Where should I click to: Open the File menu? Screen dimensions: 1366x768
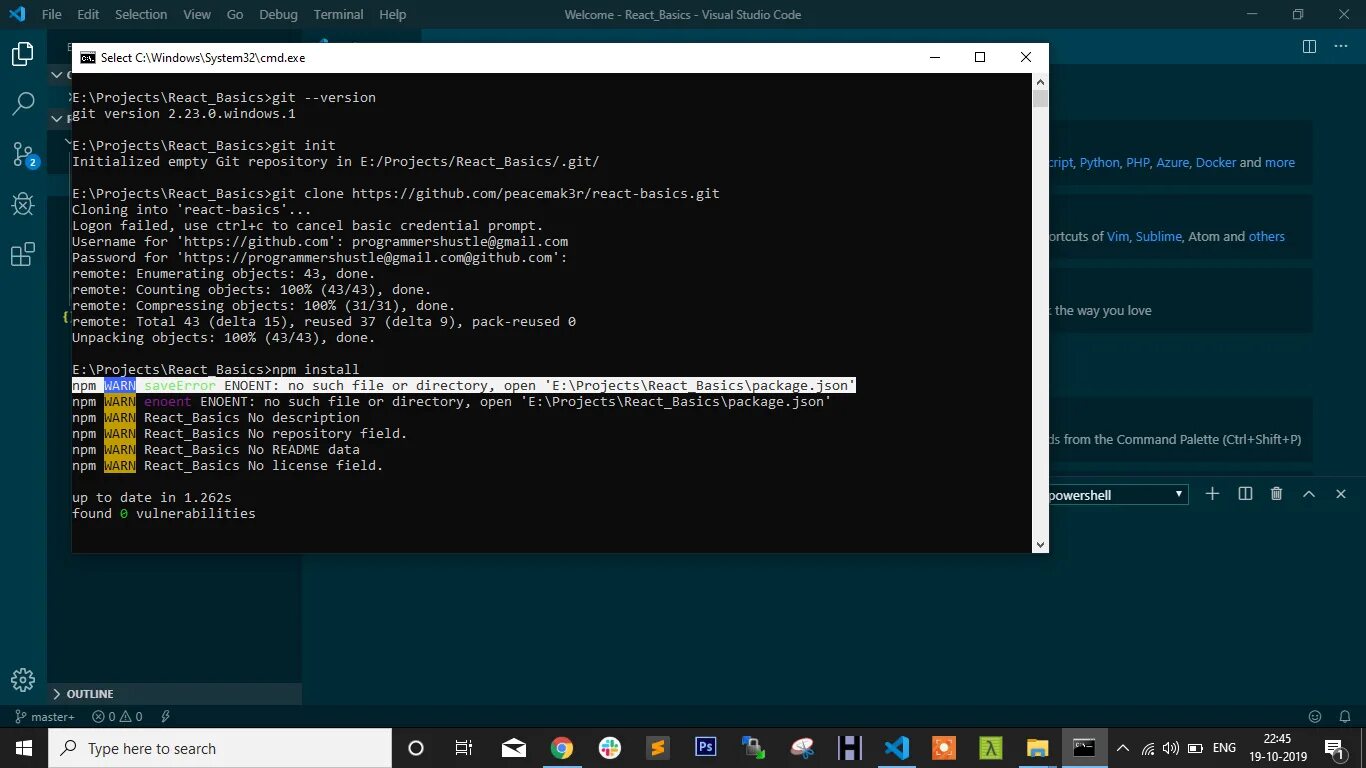52,14
